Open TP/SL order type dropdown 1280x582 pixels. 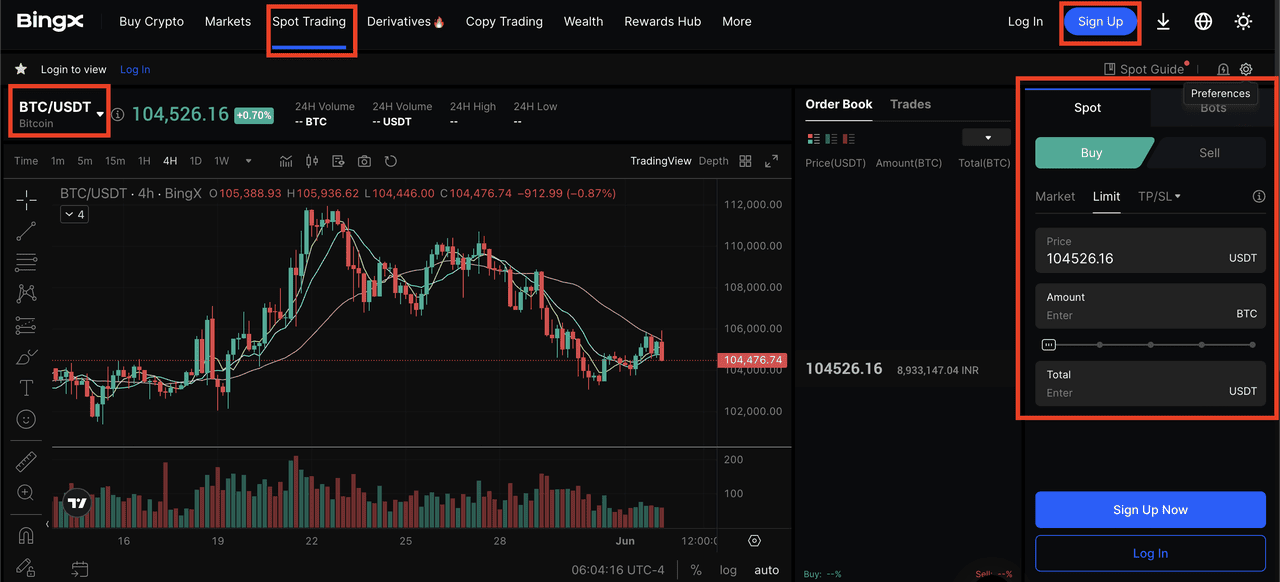pos(1159,196)
